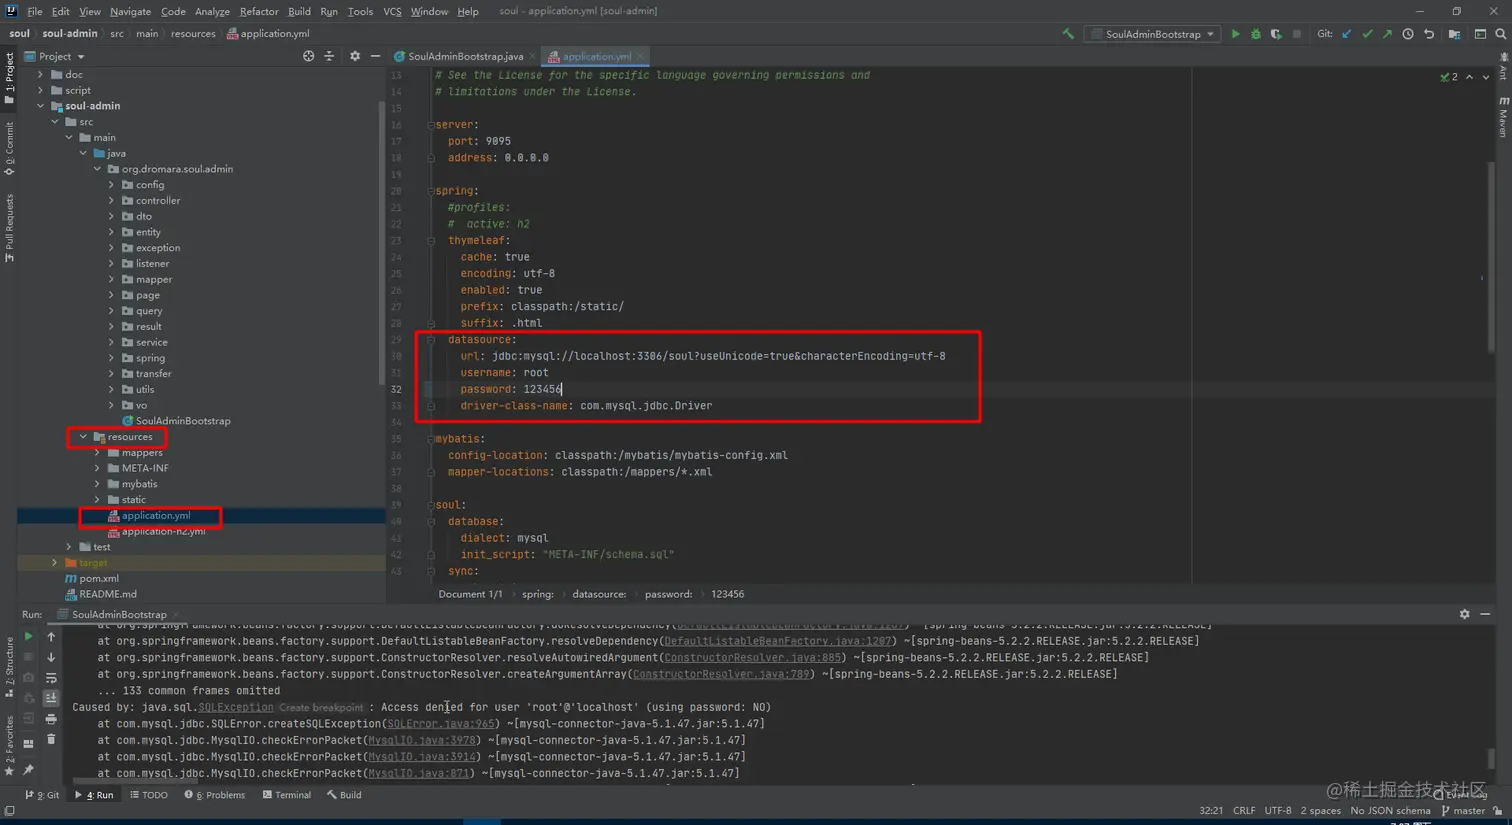Toggle pin tab in the Run panel
Viewport: 1512px width, 825px height.
(x=28, y=770)
